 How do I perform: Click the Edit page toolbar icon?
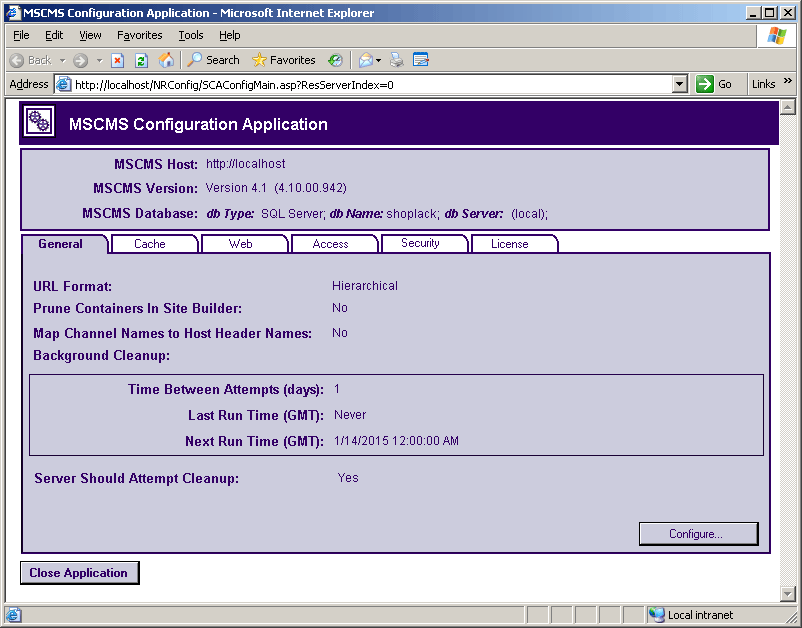click(x=421, y=60)
